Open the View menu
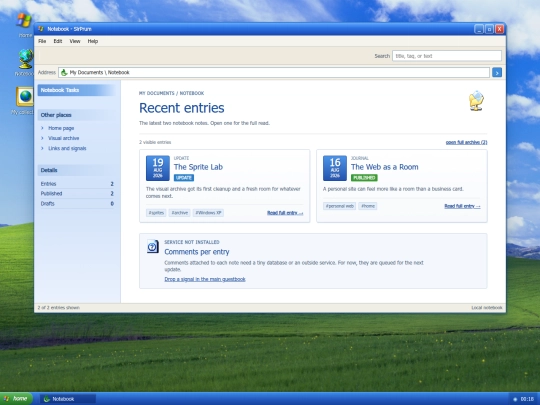Viewport: 540px width, 405px height. coord(75,41)
